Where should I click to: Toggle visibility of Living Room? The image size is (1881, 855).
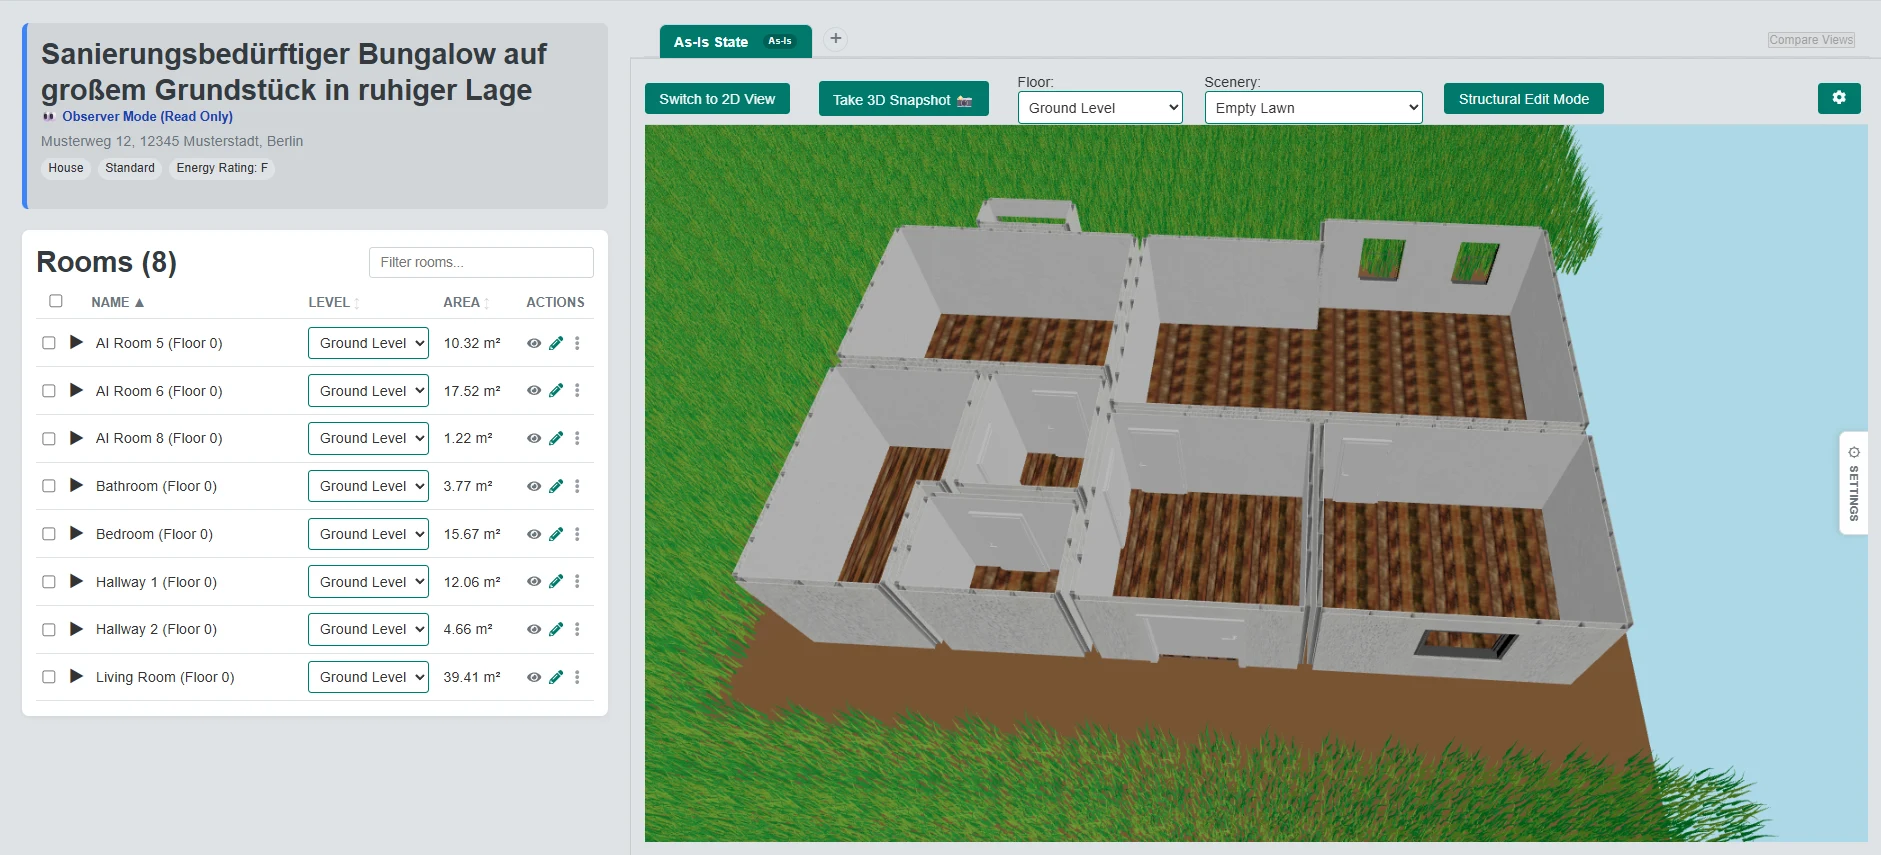(x=534, y=677)
